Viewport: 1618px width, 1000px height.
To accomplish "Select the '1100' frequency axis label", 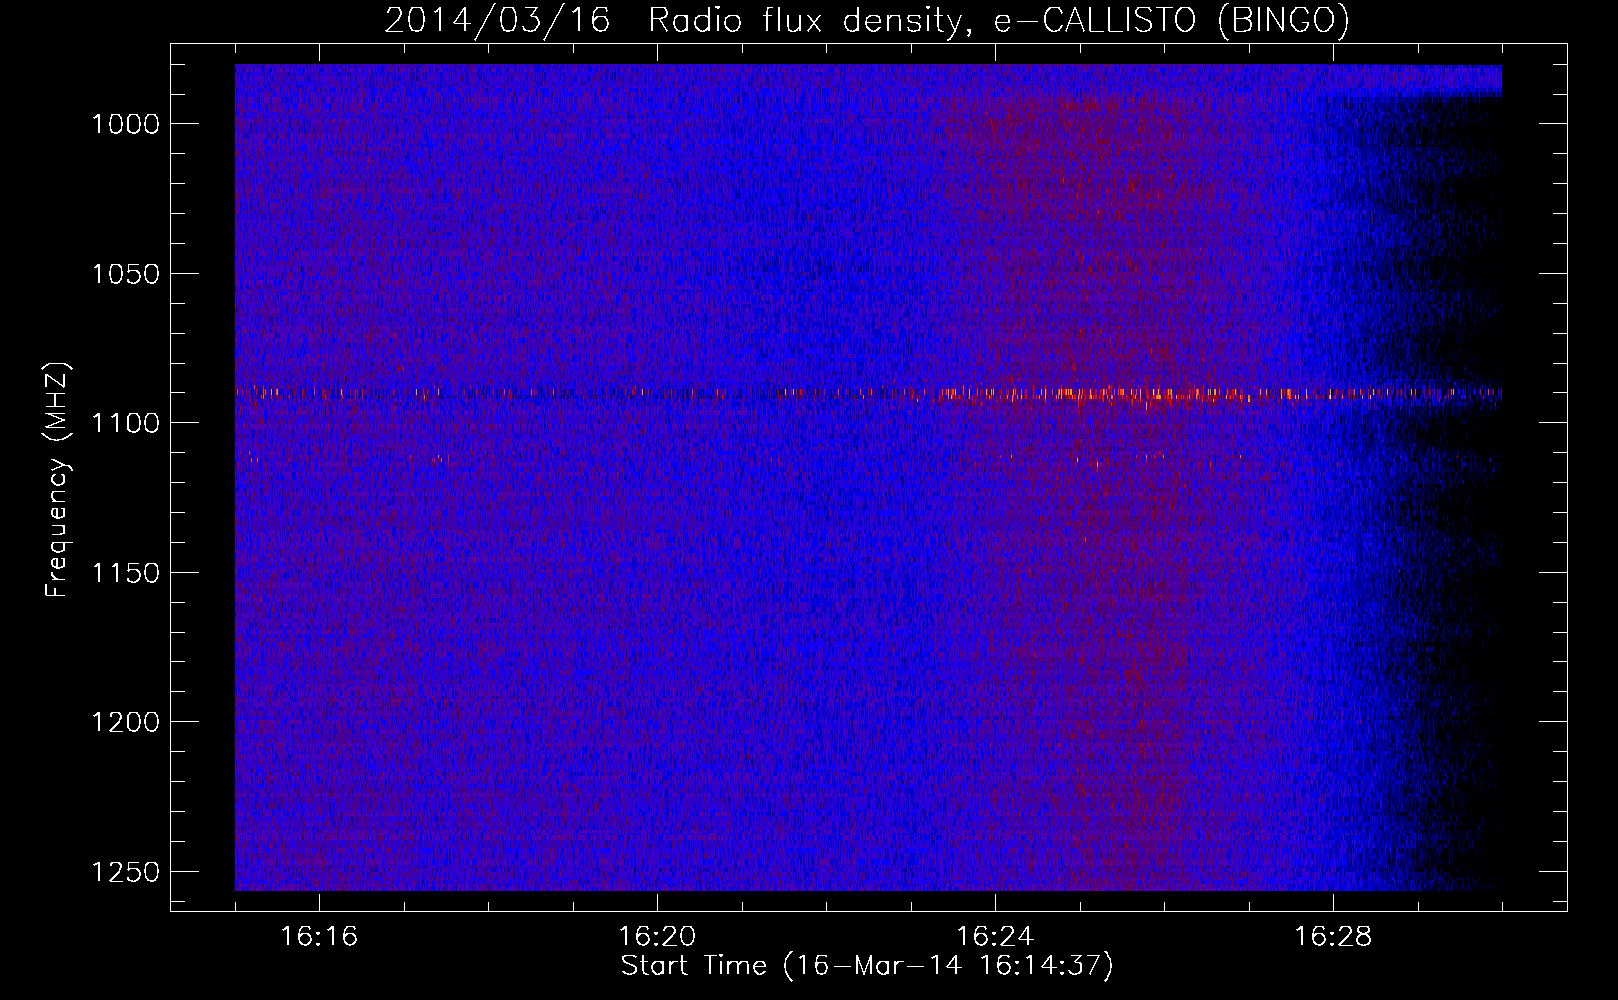I will pos(125,423).
